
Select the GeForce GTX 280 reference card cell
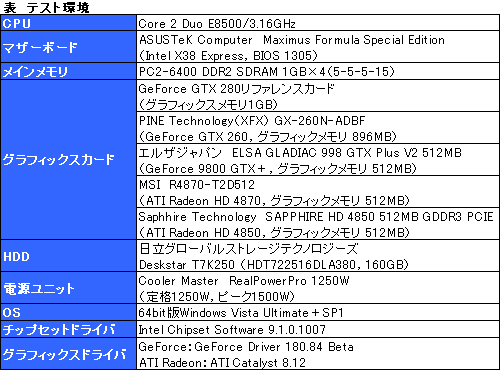[318, 96]
